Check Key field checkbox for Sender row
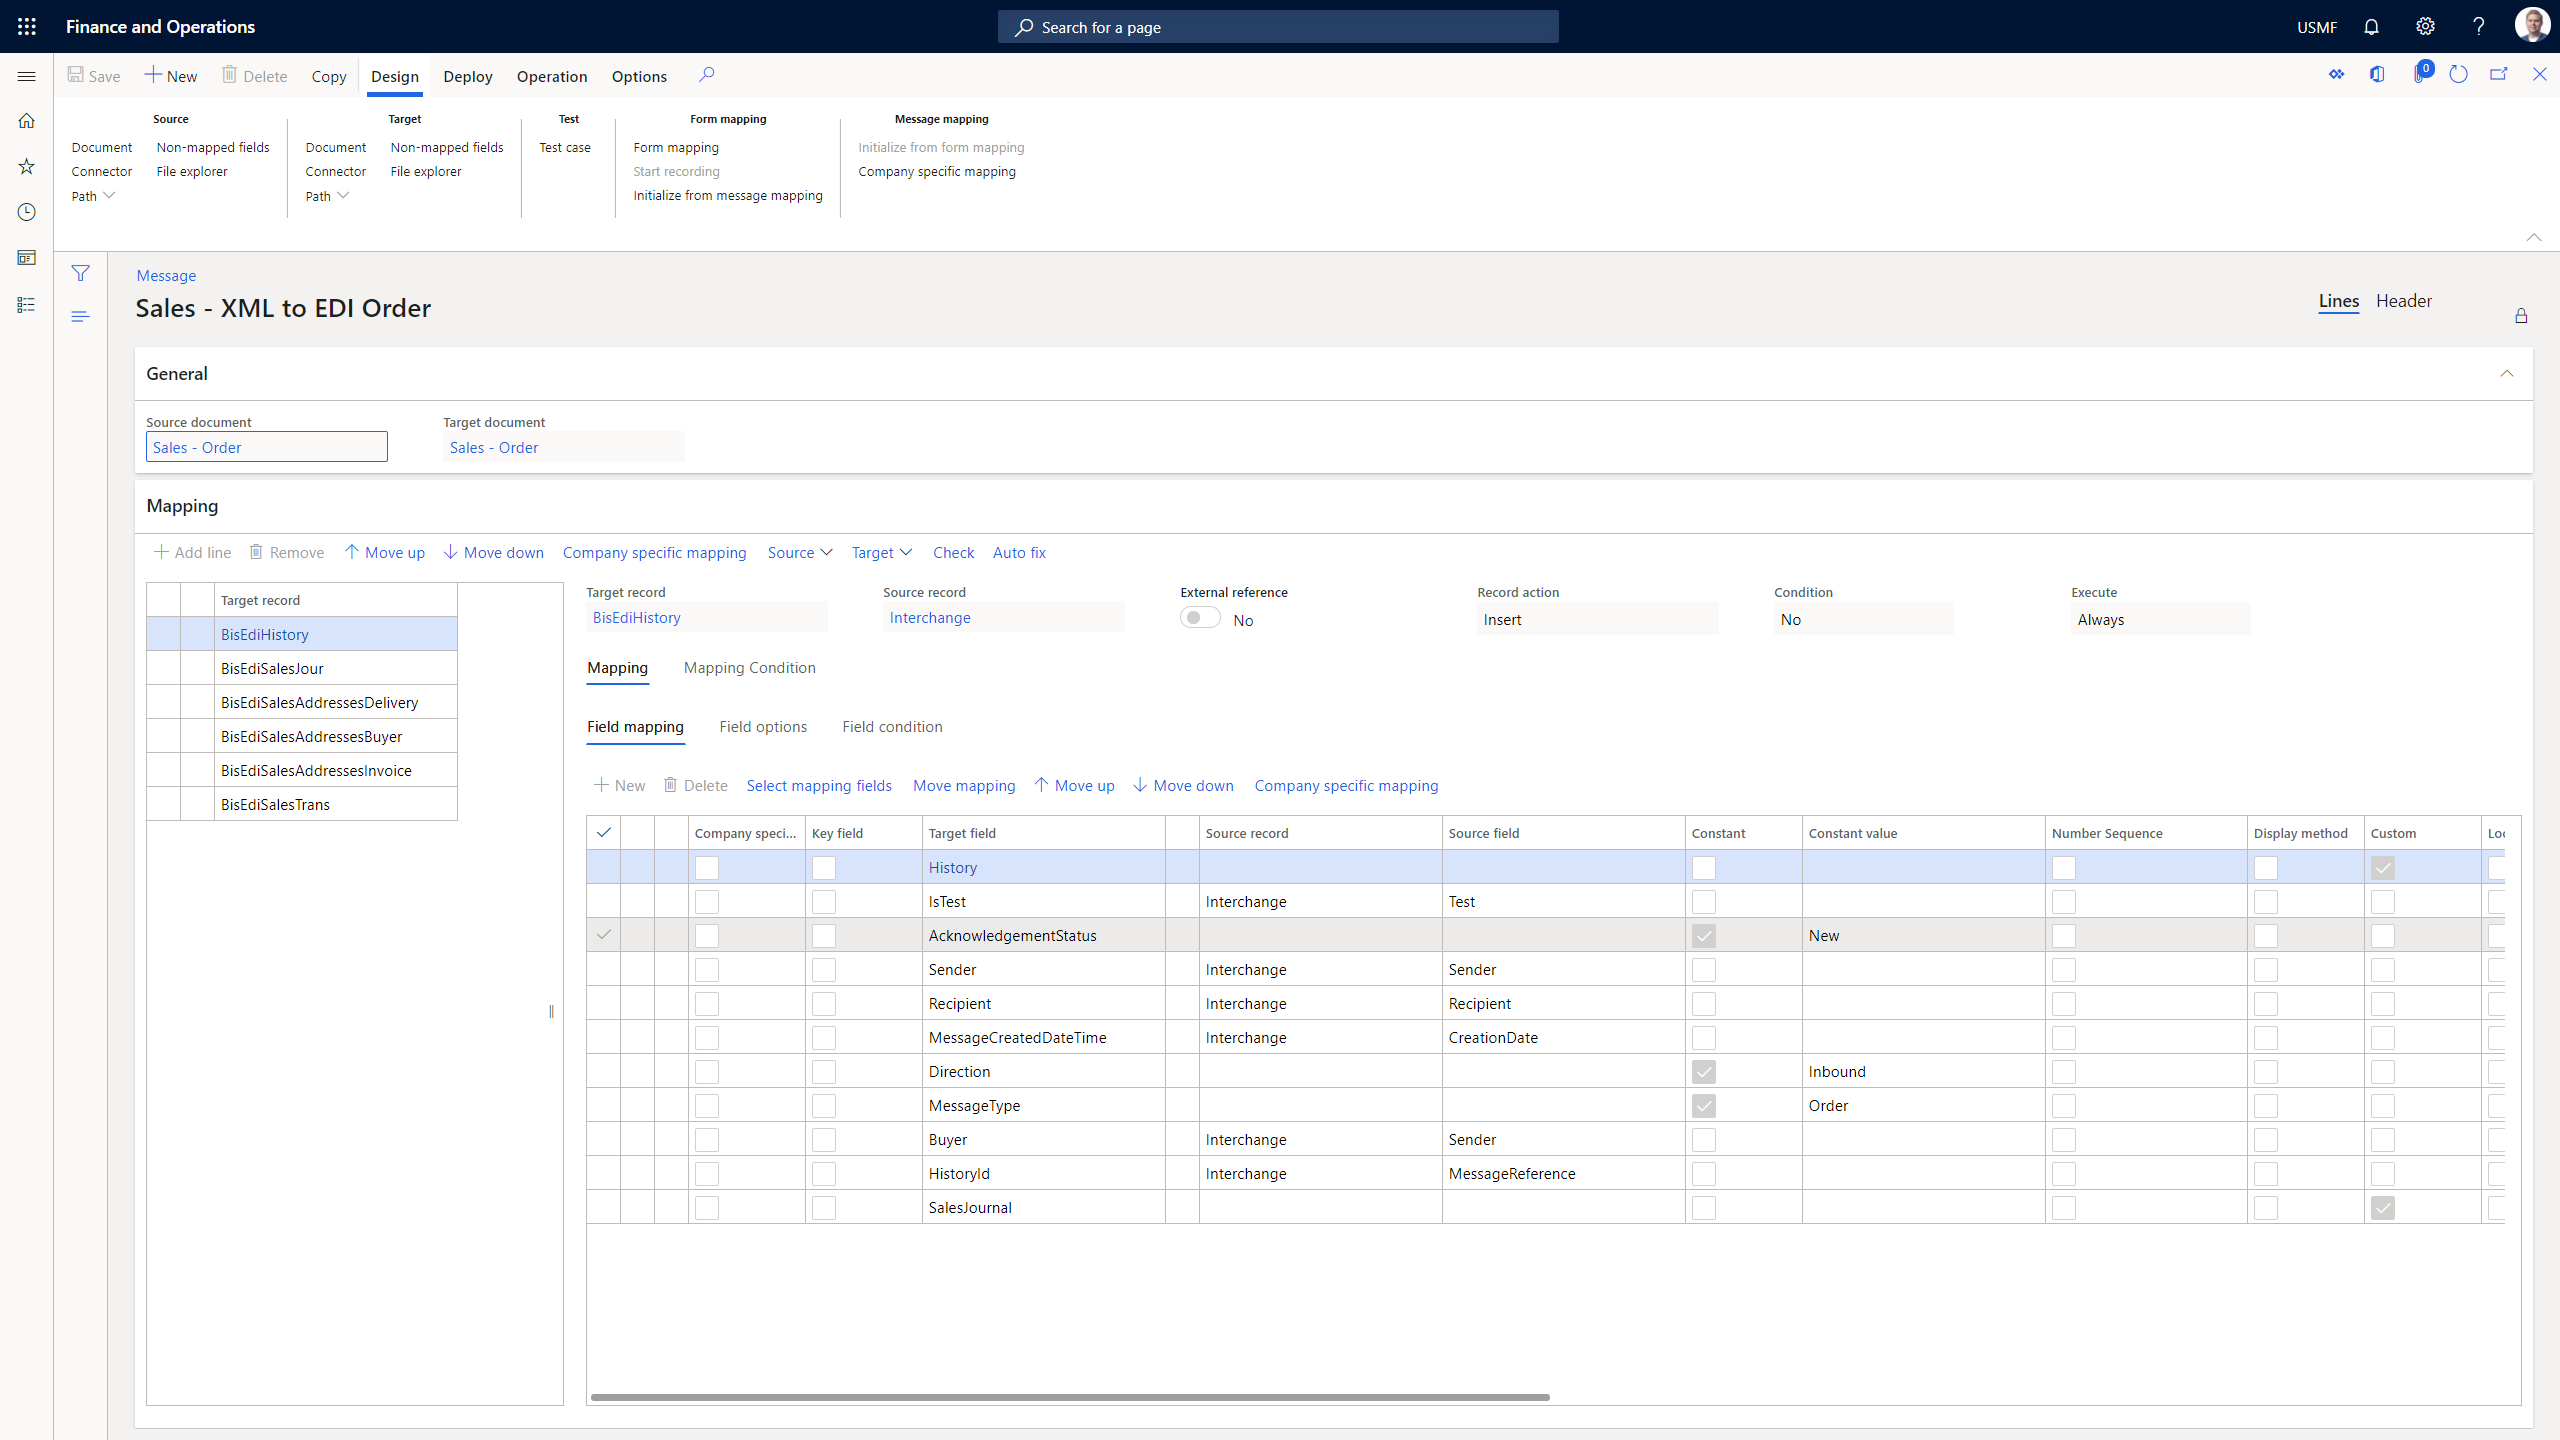 823,969
